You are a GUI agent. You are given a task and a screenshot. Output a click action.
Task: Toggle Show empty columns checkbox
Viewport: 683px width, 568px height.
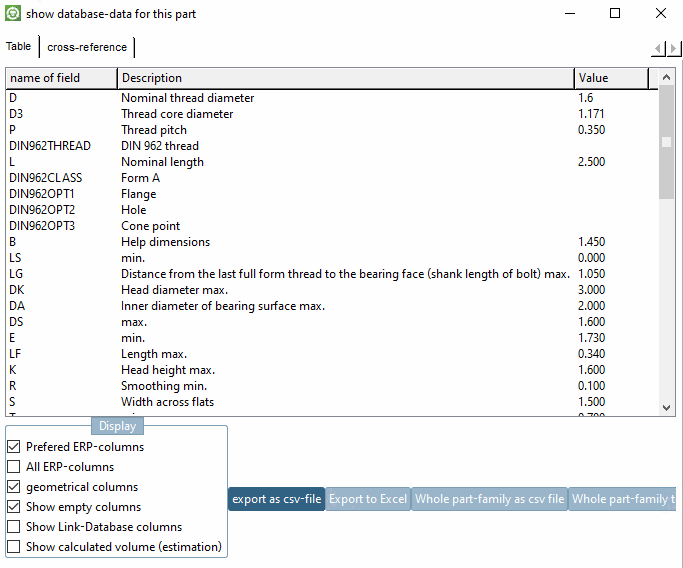(14, 507)
